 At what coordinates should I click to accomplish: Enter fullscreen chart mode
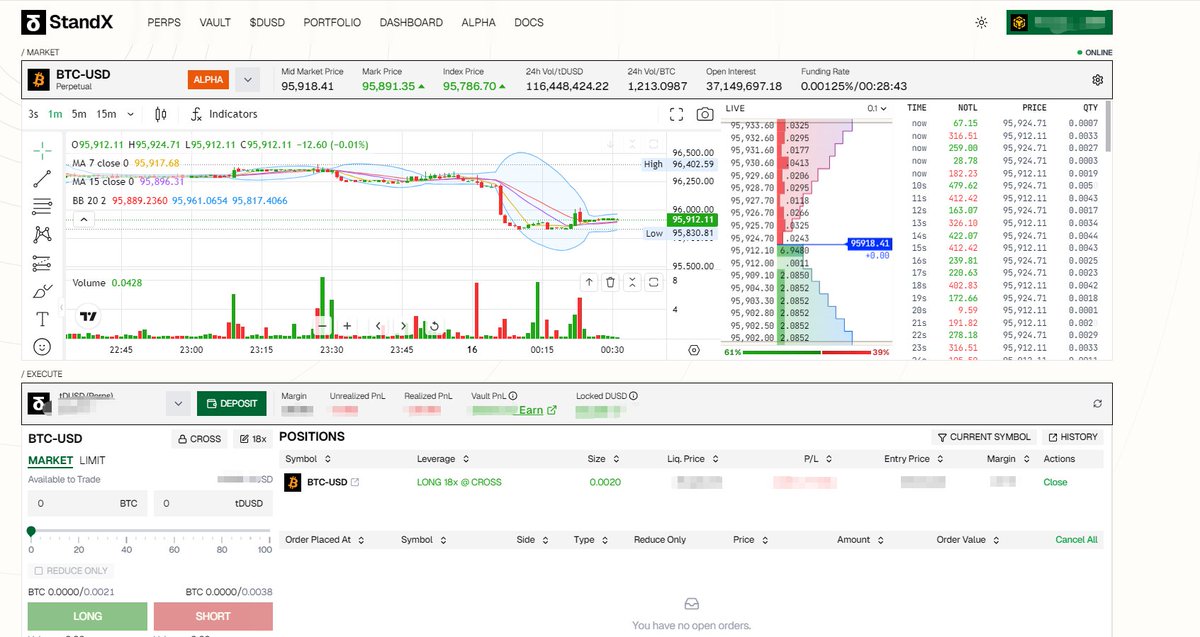677,114
